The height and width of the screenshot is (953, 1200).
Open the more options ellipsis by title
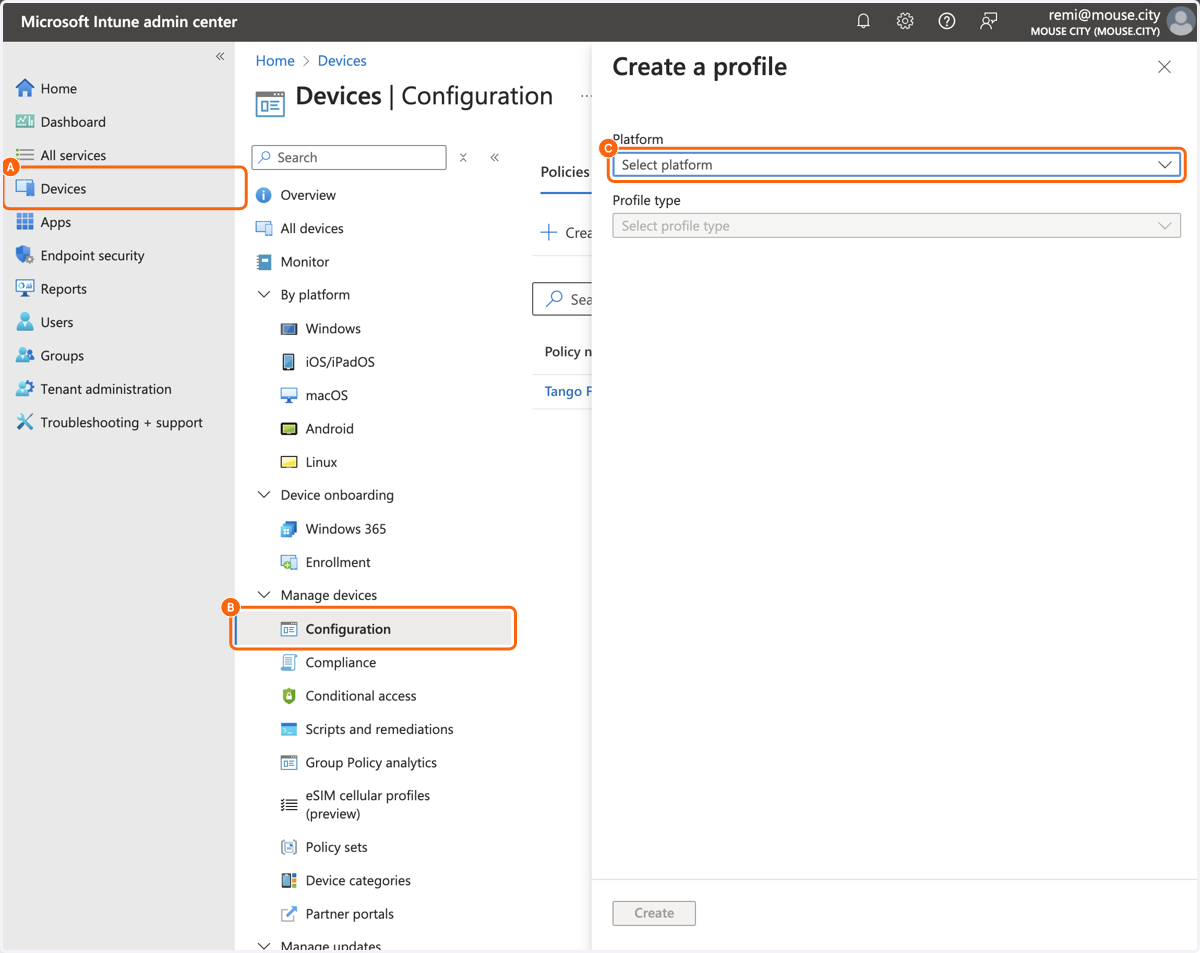click(586, 97)
